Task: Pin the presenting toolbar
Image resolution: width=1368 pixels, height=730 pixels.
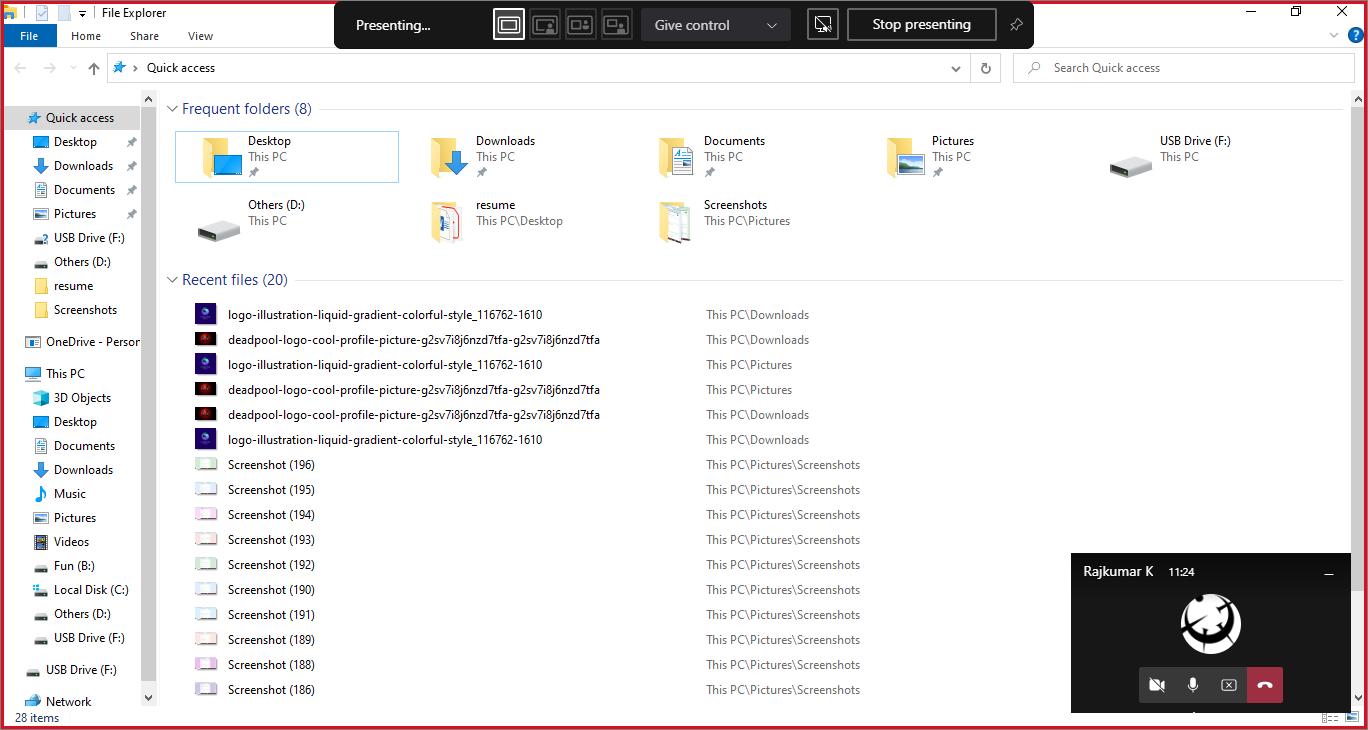Action: click(1016, 25)
